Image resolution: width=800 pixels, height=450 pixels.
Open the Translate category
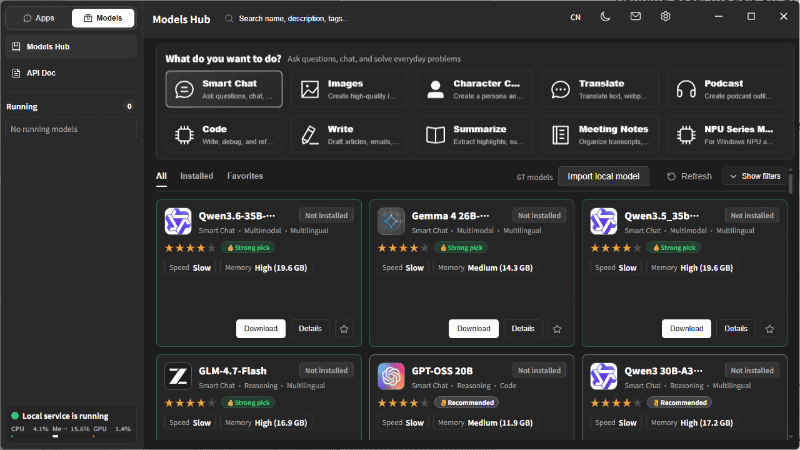click(x=601, y=89)
